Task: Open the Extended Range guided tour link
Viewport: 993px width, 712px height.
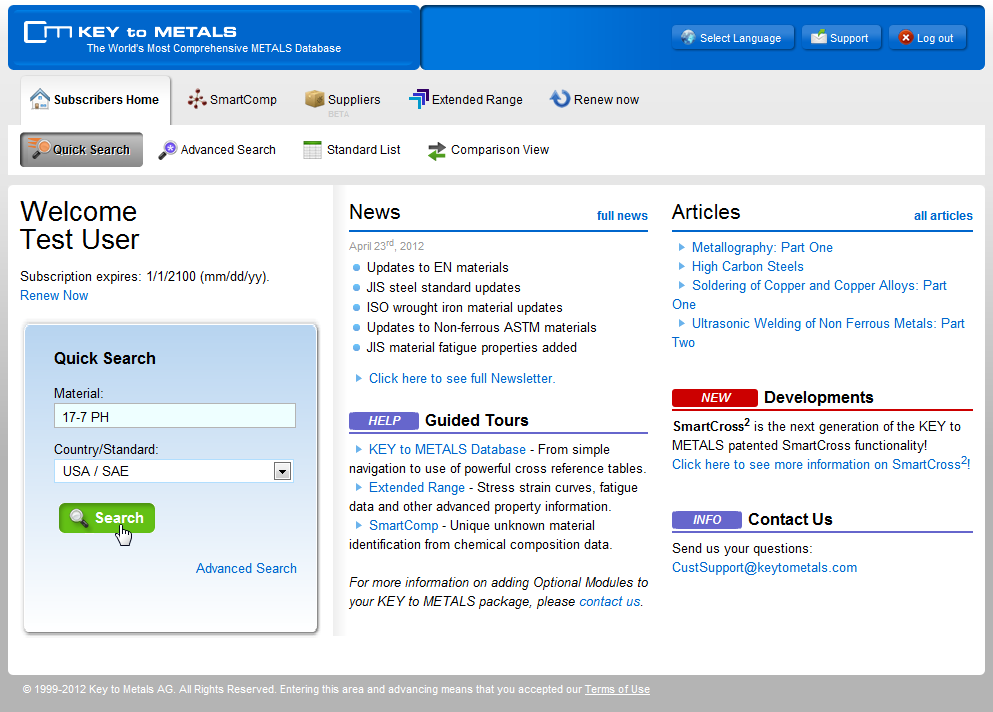Action: pyautogui.click(x=417, y=487)
